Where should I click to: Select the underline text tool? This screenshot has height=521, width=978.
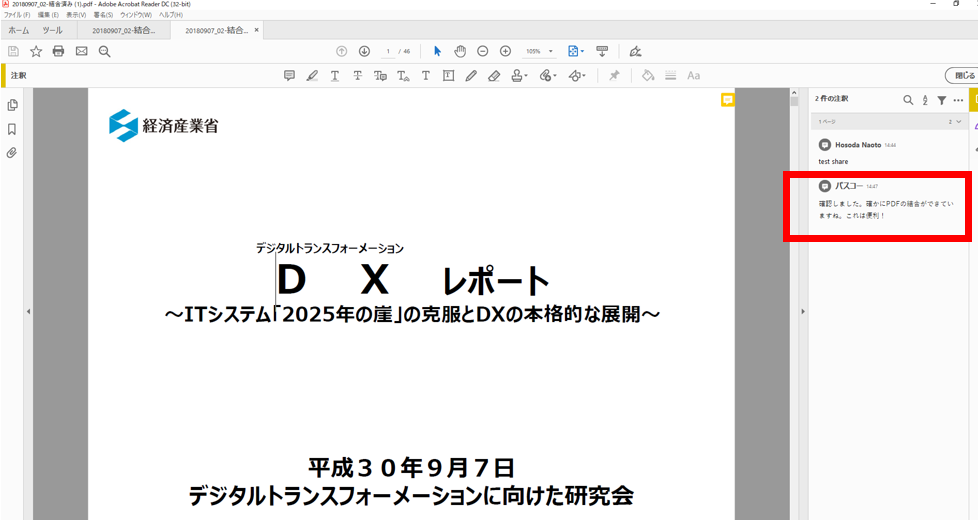pyautogui.click(x=335, y=75)
